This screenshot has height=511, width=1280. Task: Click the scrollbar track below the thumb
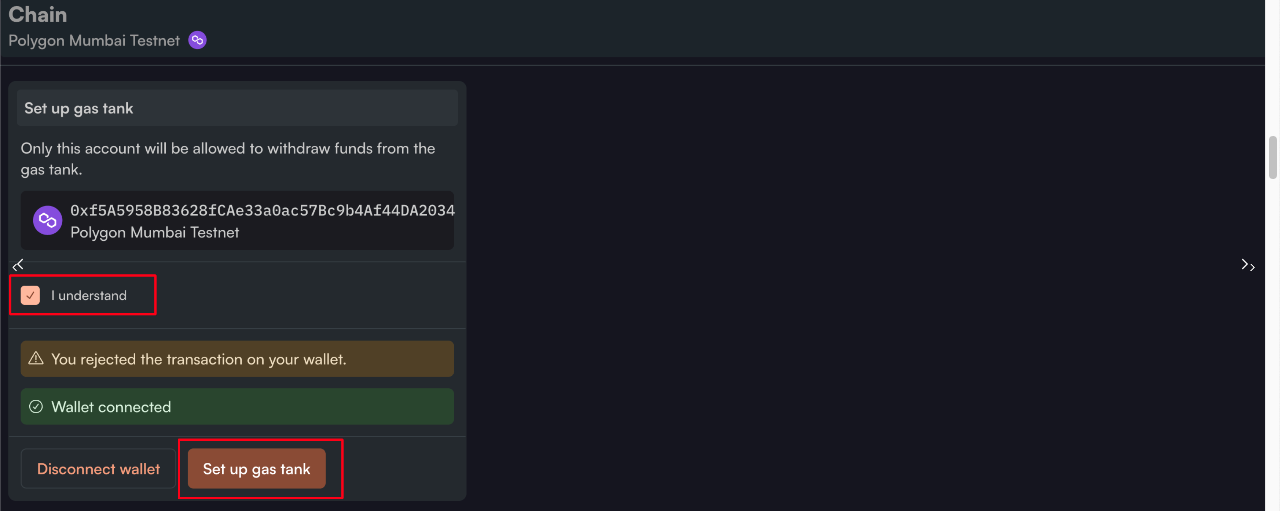pos(1273,350)
